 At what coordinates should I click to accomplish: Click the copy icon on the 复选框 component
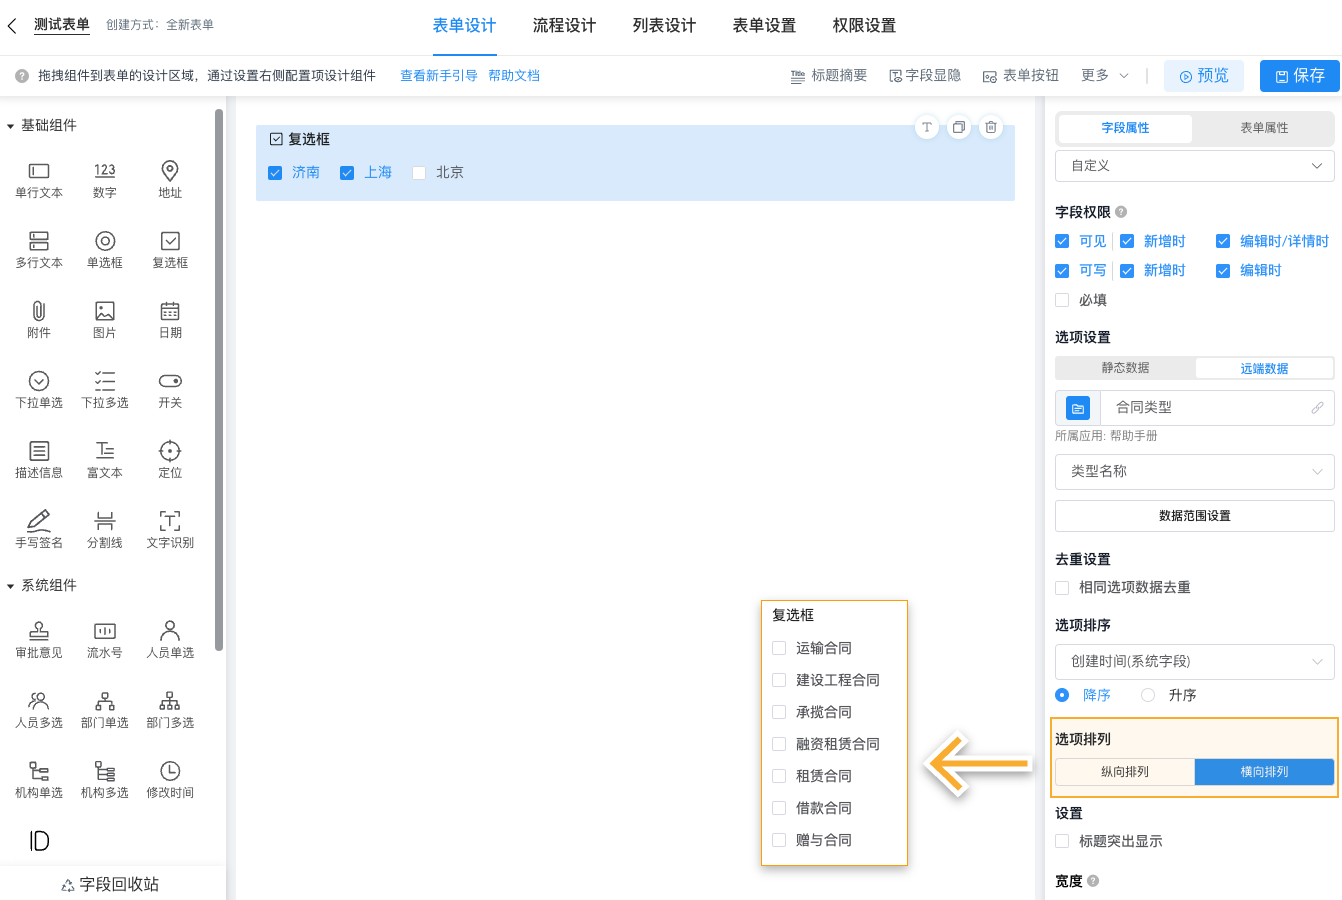tap(959, 128)
